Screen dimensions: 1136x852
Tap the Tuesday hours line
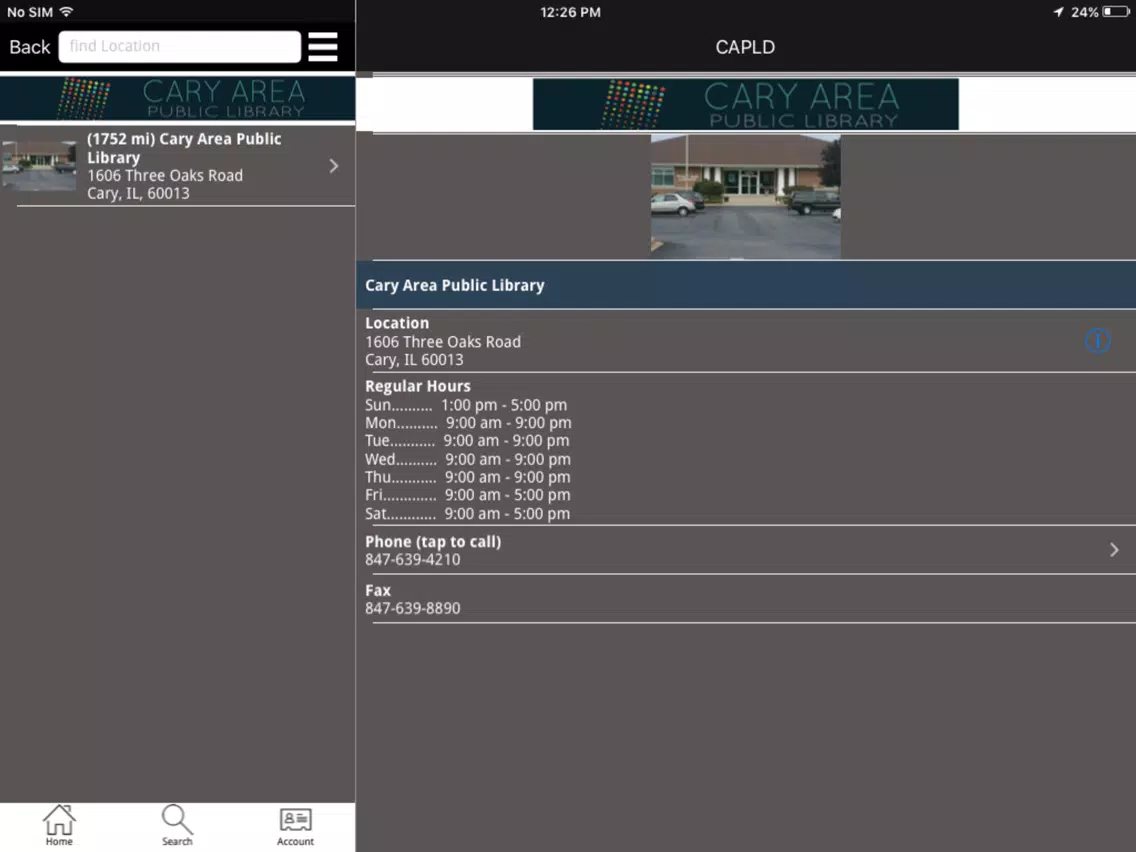tap(467, 440)
